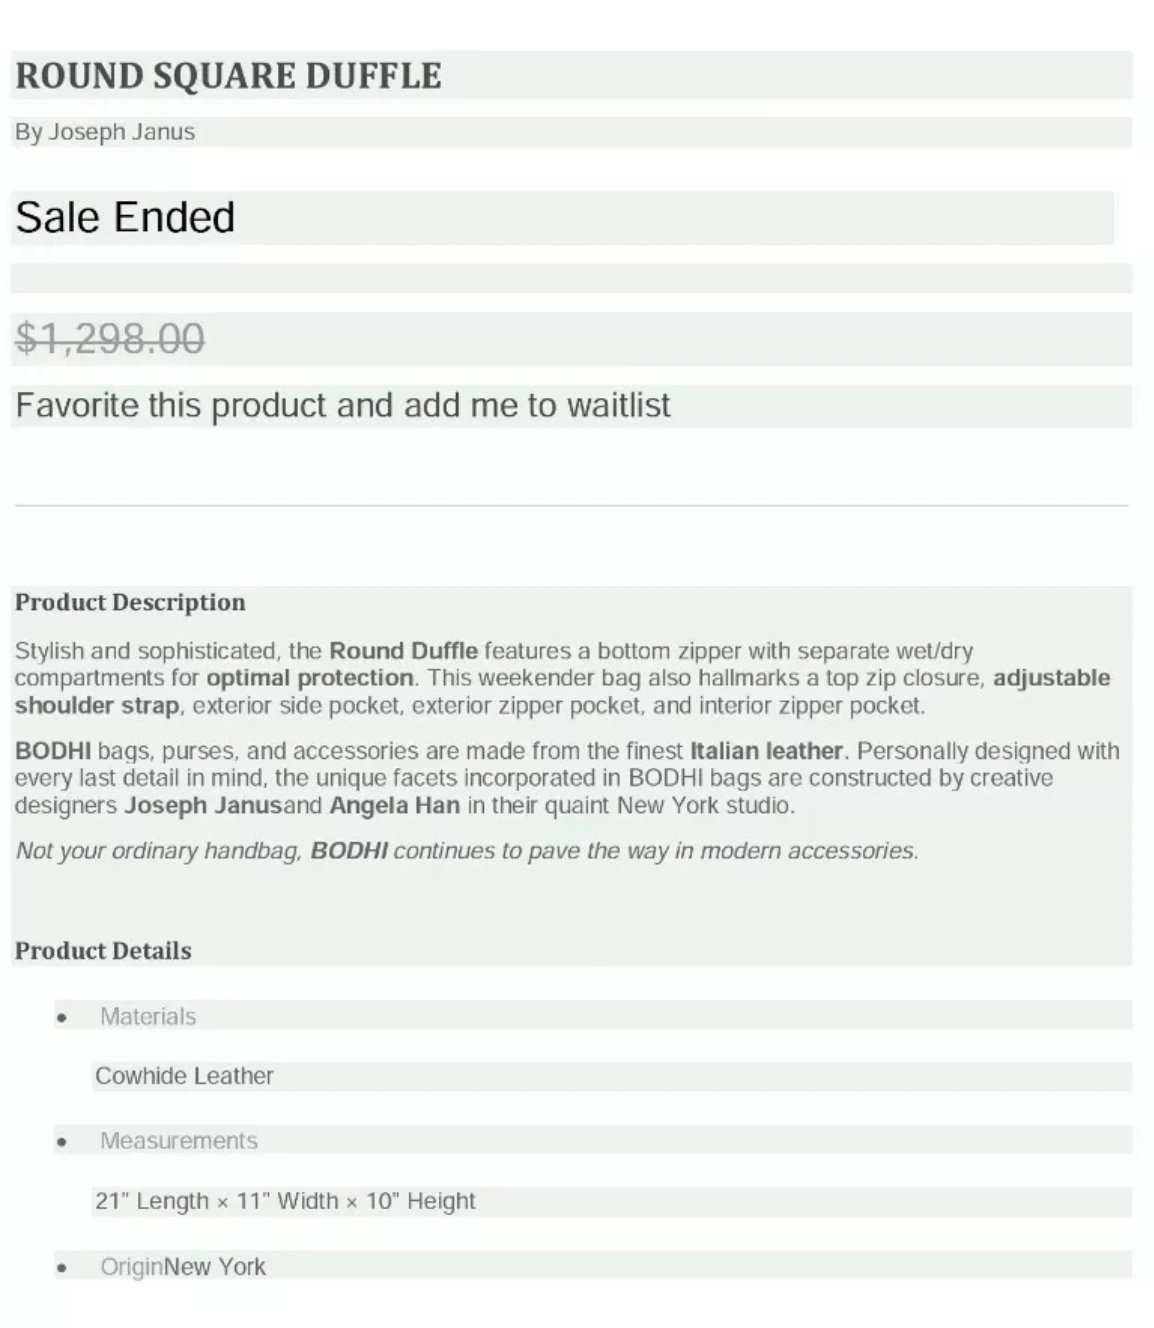
Task: Click the Cowhide Leather value
Action: coord(184,1076)
